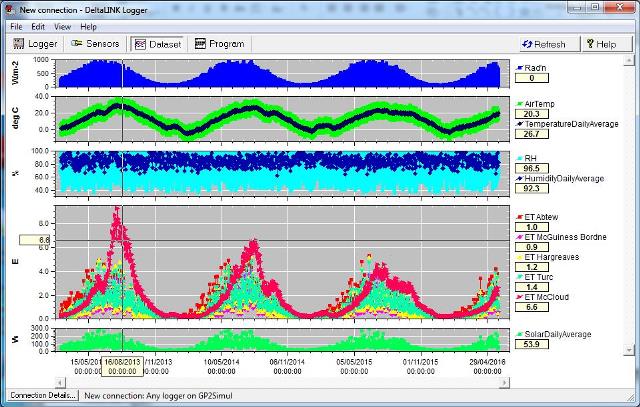
Task: Click horizontal scrollbar left arrow
Action: coord(60,383)
